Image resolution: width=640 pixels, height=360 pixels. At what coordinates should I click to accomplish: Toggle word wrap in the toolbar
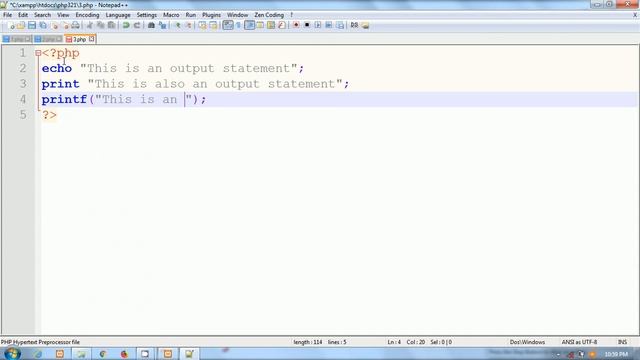[x=228, y=25]
